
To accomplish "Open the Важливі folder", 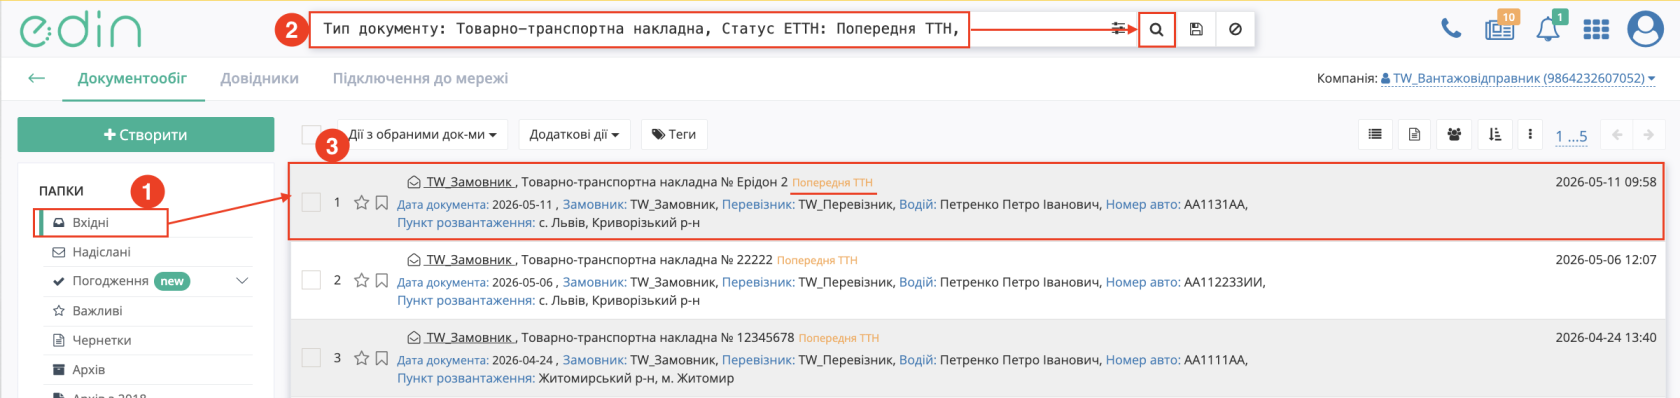I will click(x=97, y=311).
